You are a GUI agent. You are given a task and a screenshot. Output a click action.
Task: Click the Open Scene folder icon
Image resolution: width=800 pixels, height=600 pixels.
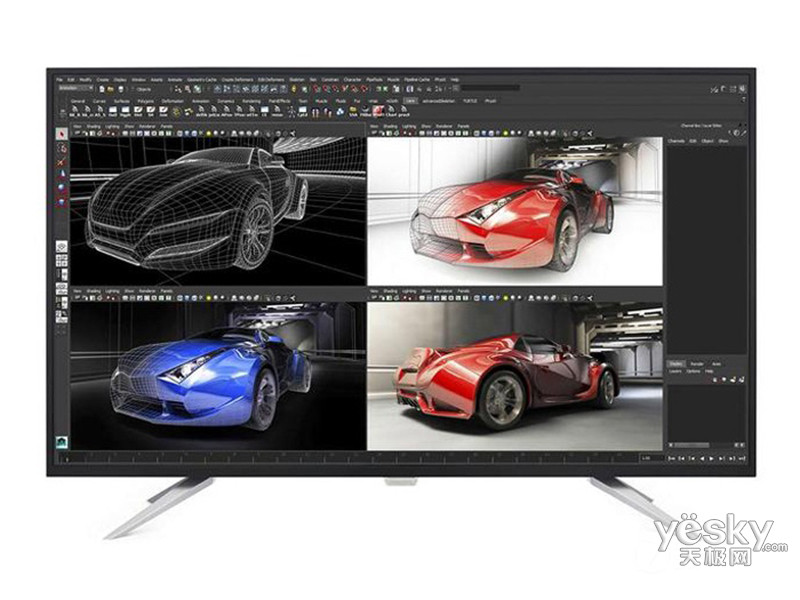coord(110,89)
